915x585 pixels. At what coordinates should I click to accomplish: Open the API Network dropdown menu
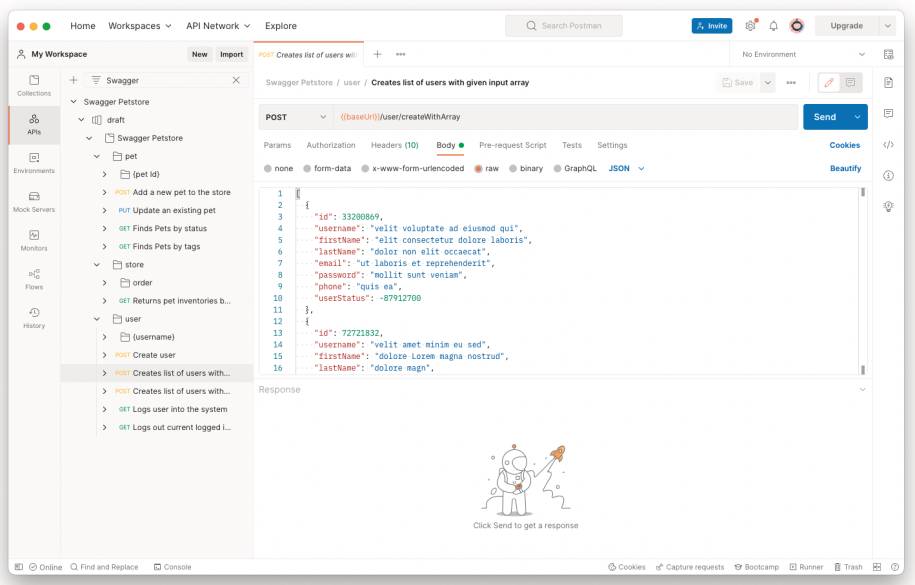218,26
